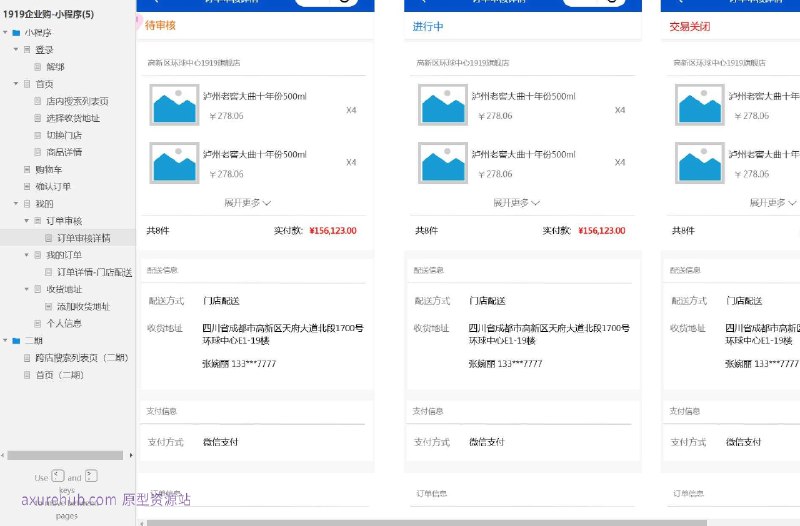Expand 展开更多 in the 进行中 order
The image size is (800, 526).
(x=516, y=203)
